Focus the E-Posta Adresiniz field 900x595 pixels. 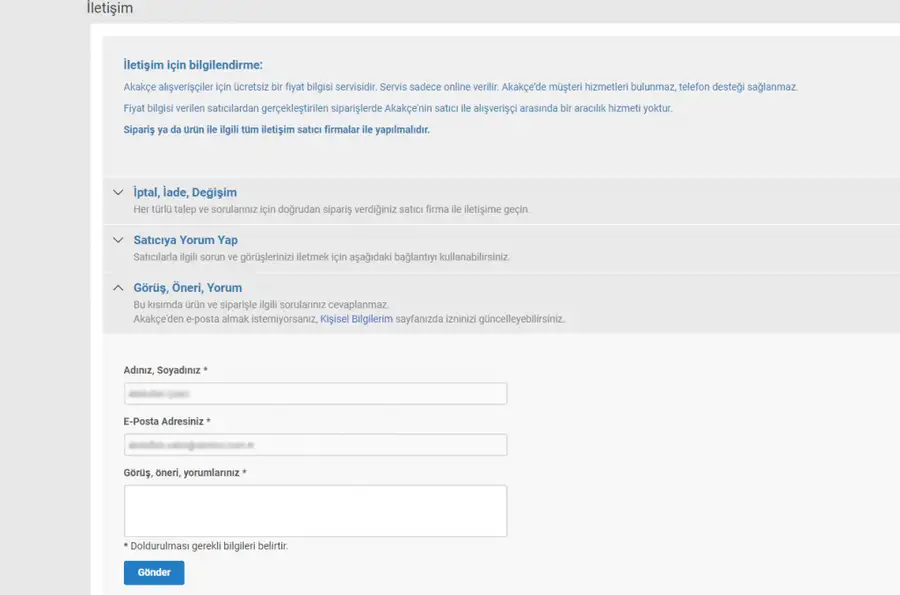315,445
